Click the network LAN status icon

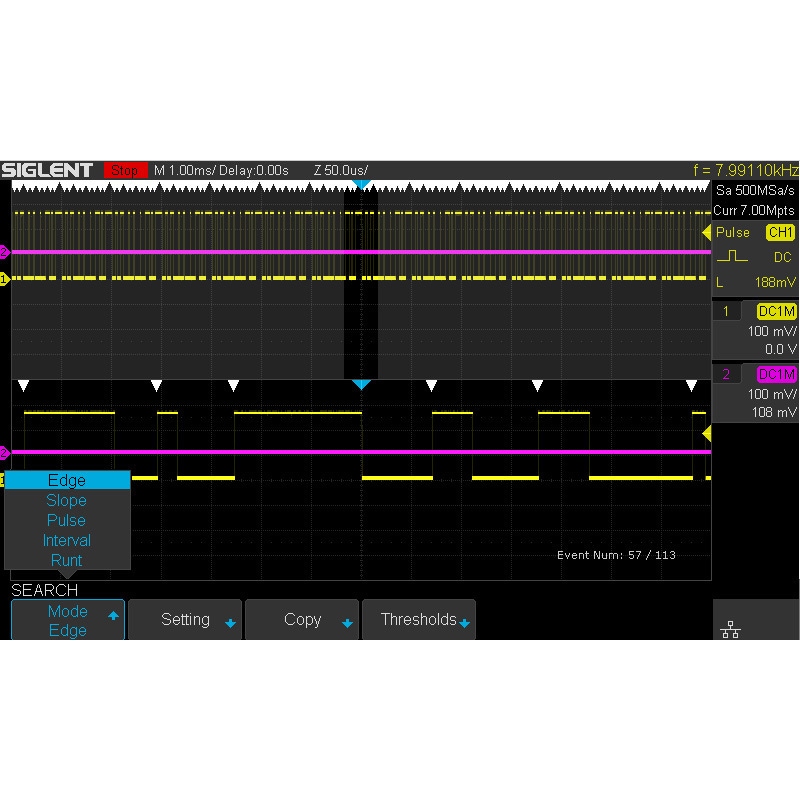pos(730,630)
